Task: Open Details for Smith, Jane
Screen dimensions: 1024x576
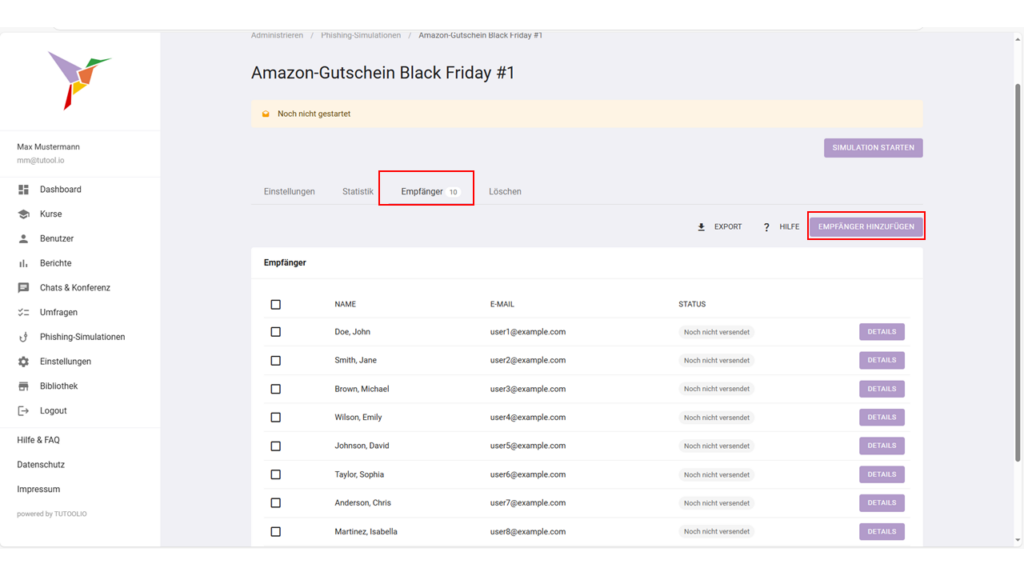Action: tap(882, 360)
